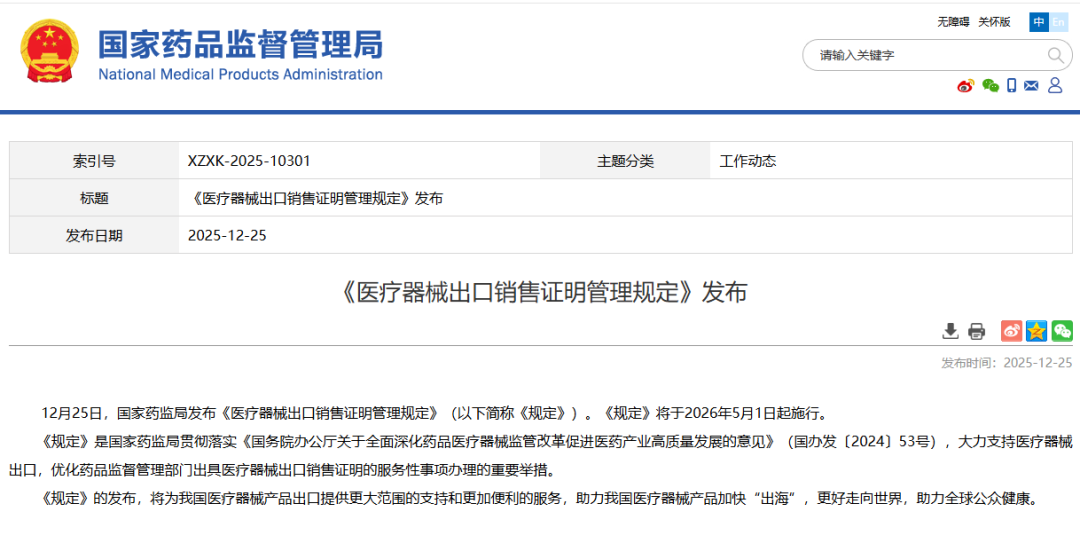The height and width of the screenshot is (551, 1080).
Task: Open 关怀版 care version link
Action: click(995, 22)
